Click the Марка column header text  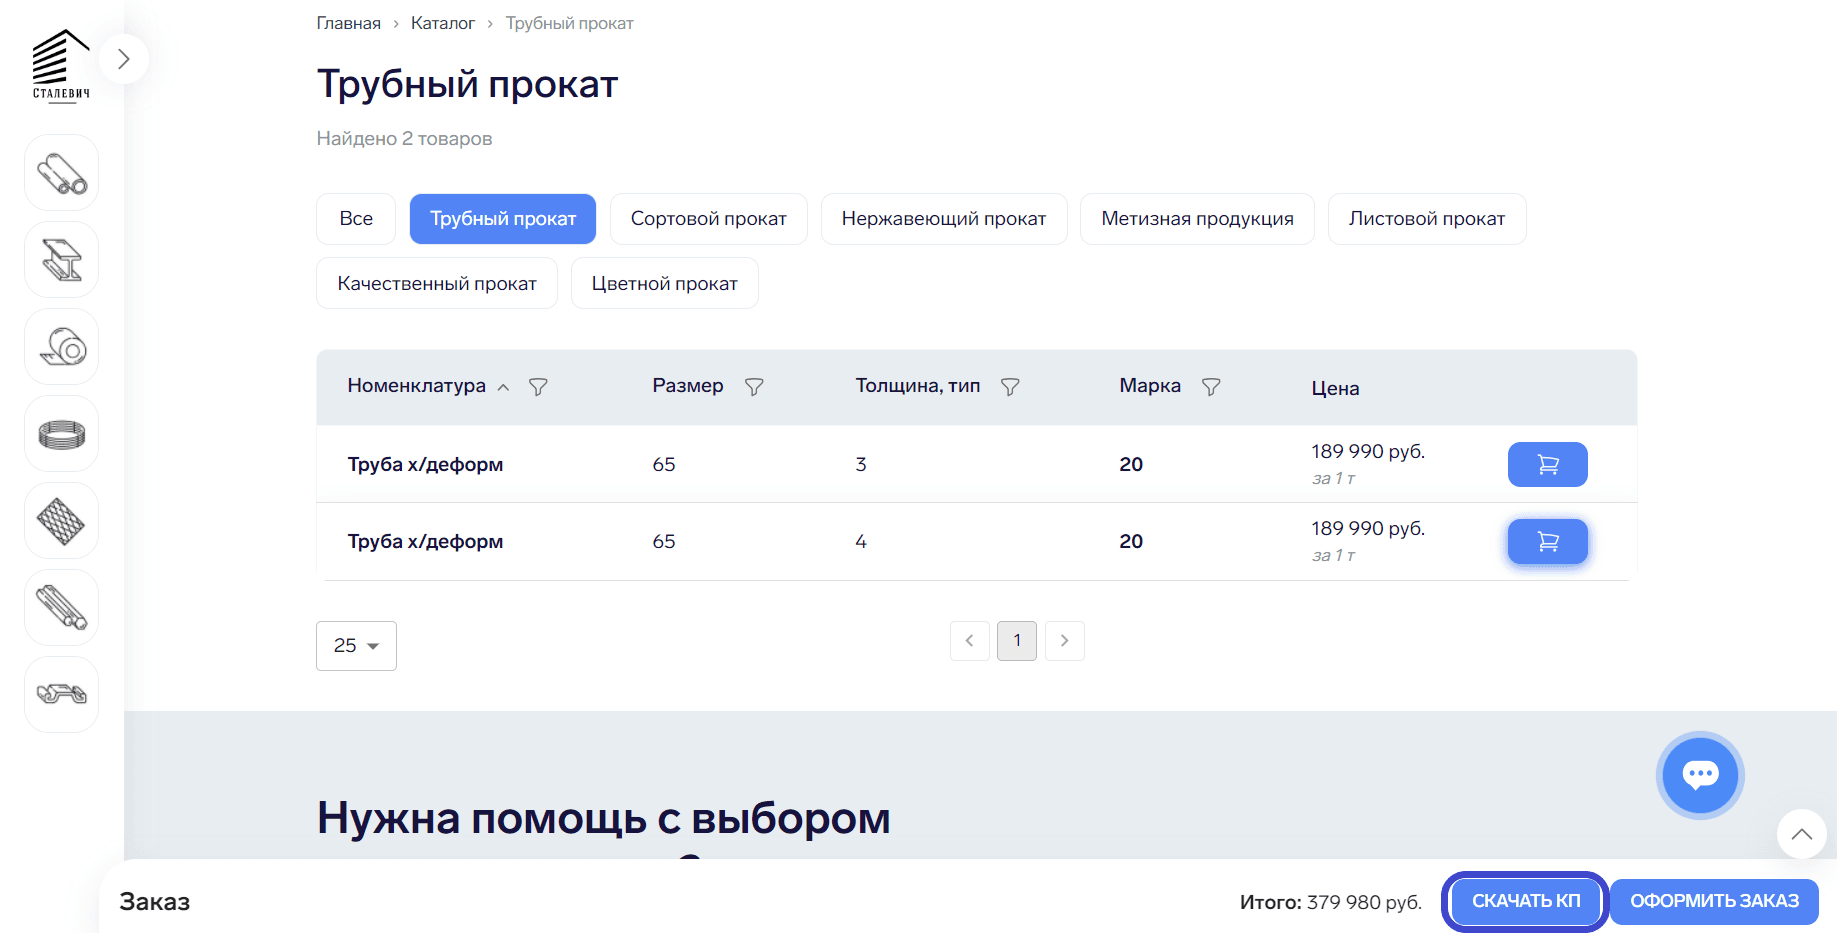(1150, 386)
